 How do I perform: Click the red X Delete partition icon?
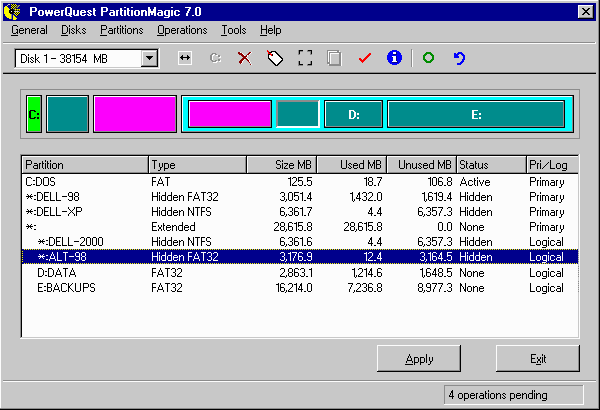tap(244, 59)
